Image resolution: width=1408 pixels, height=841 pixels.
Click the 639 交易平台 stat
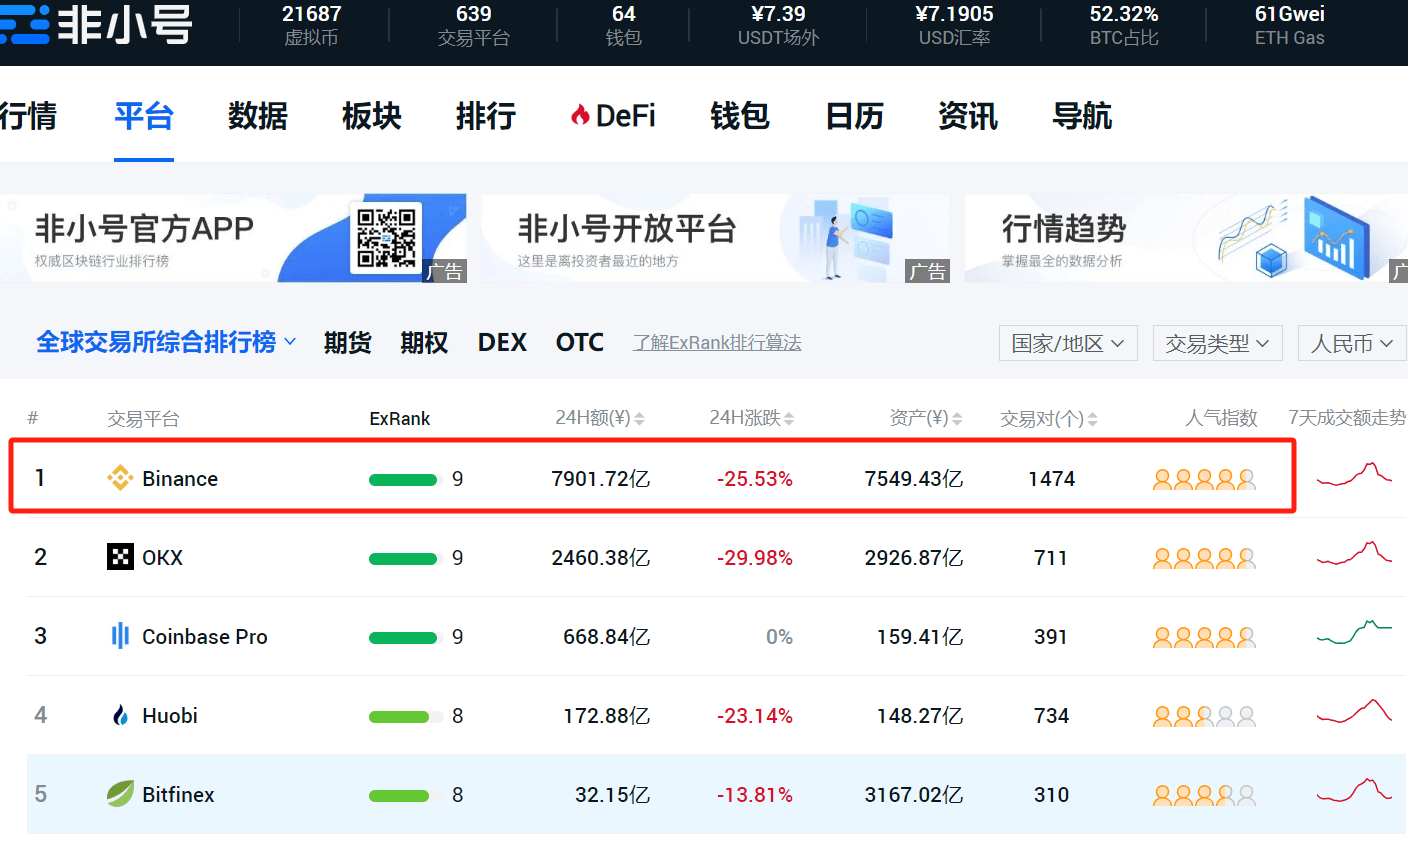tap(474, 25)
